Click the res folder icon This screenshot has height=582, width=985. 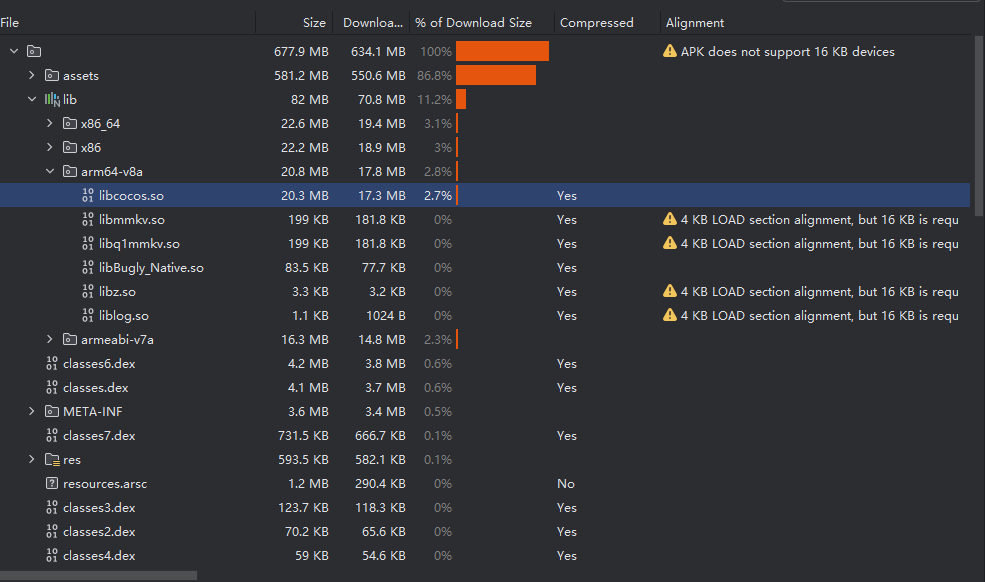(52, 460)
